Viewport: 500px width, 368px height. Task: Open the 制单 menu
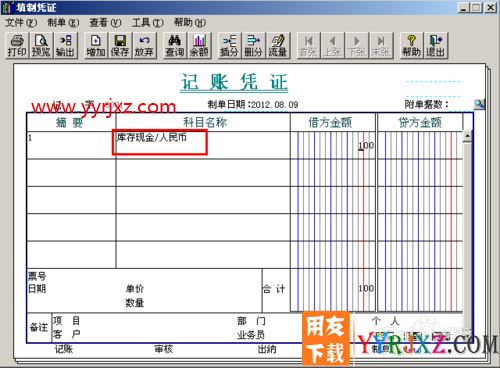(x=63, y=23)
